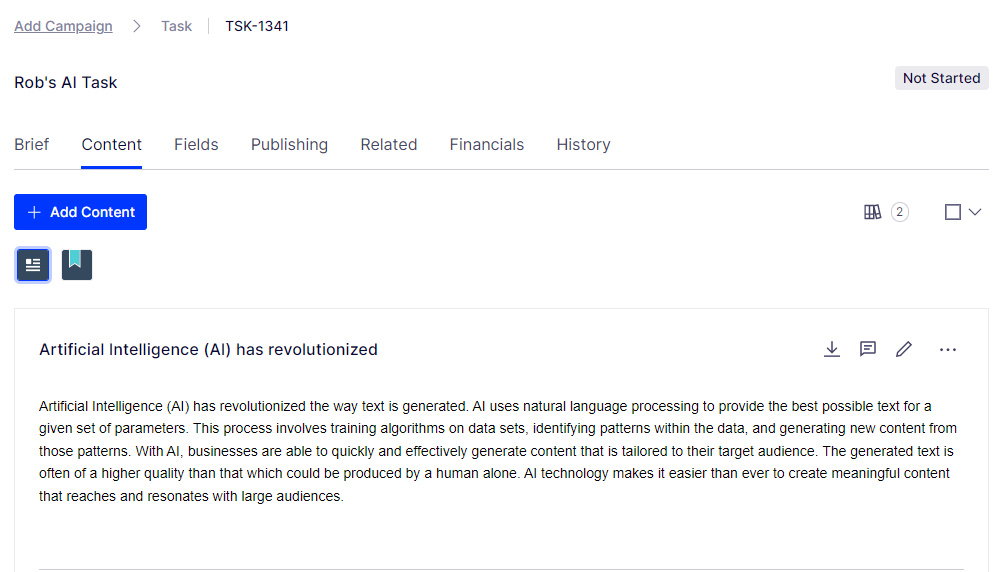The height and width of the screenshot is (572, 995).
Task: Show the History tab
Action: coord(583,145)
